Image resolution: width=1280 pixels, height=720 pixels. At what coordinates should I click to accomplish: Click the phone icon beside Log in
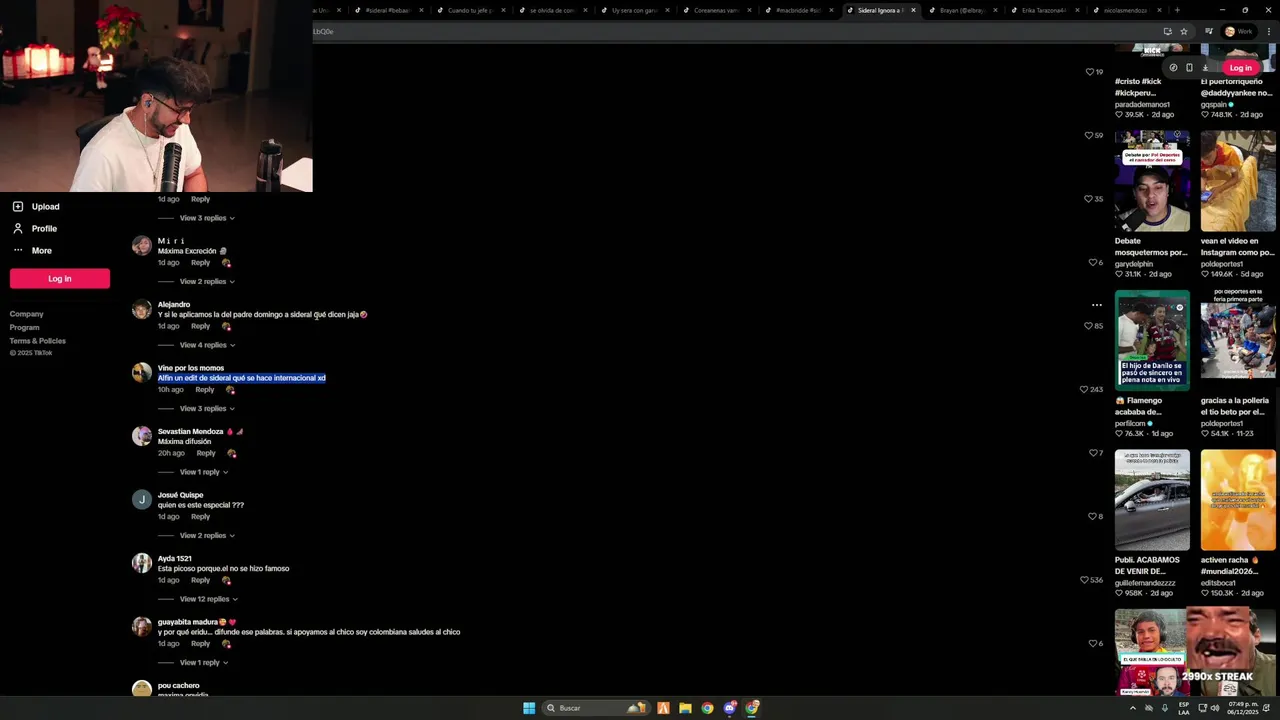click(x=1189, y=68)
